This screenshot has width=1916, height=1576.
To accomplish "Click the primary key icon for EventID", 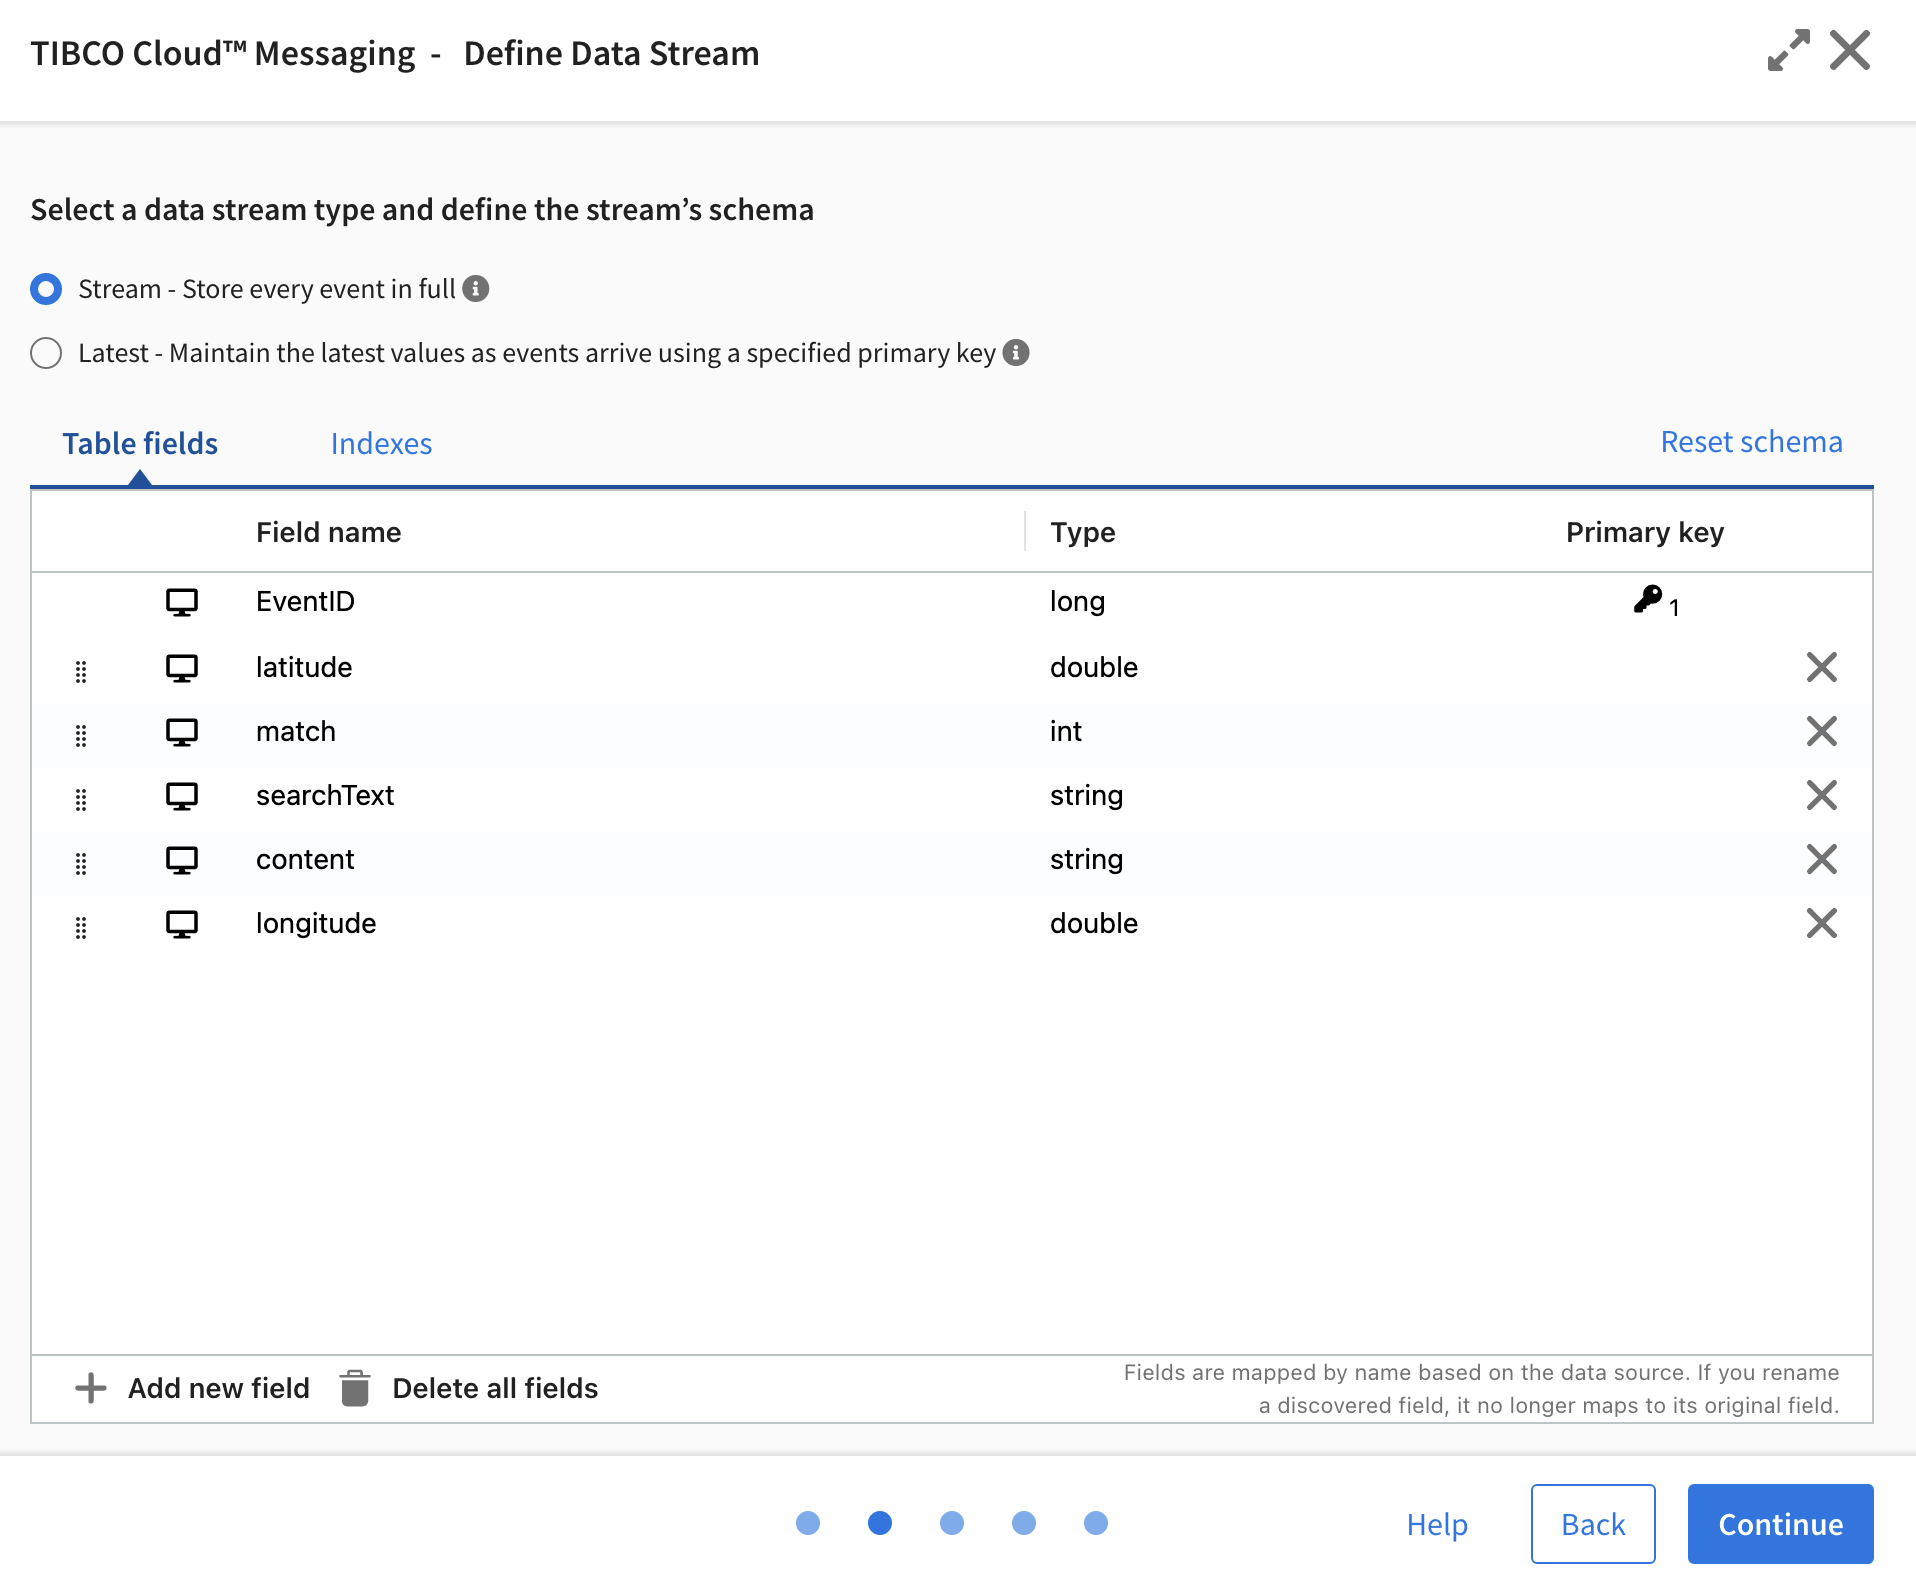I will pyautogui.click(x=1648, y=600).
